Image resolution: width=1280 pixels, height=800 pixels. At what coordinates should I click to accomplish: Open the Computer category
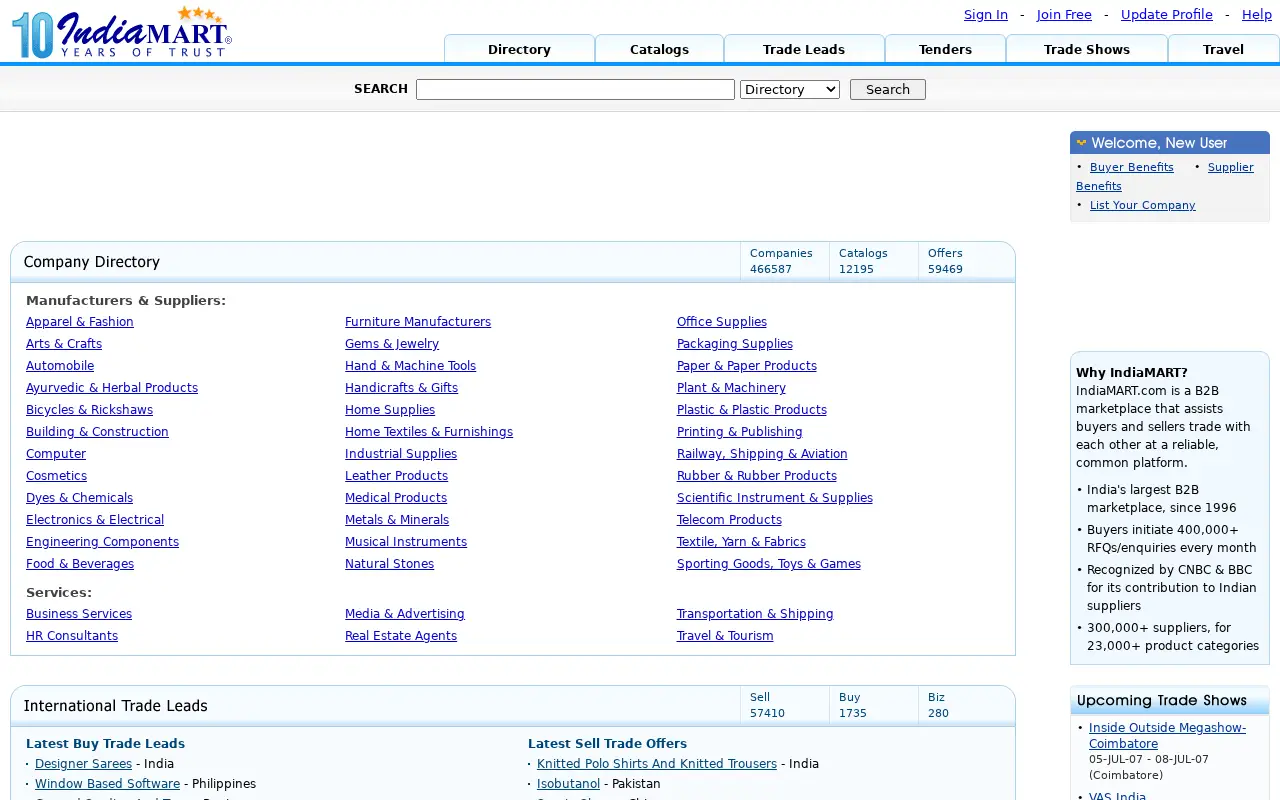(56, 454)
